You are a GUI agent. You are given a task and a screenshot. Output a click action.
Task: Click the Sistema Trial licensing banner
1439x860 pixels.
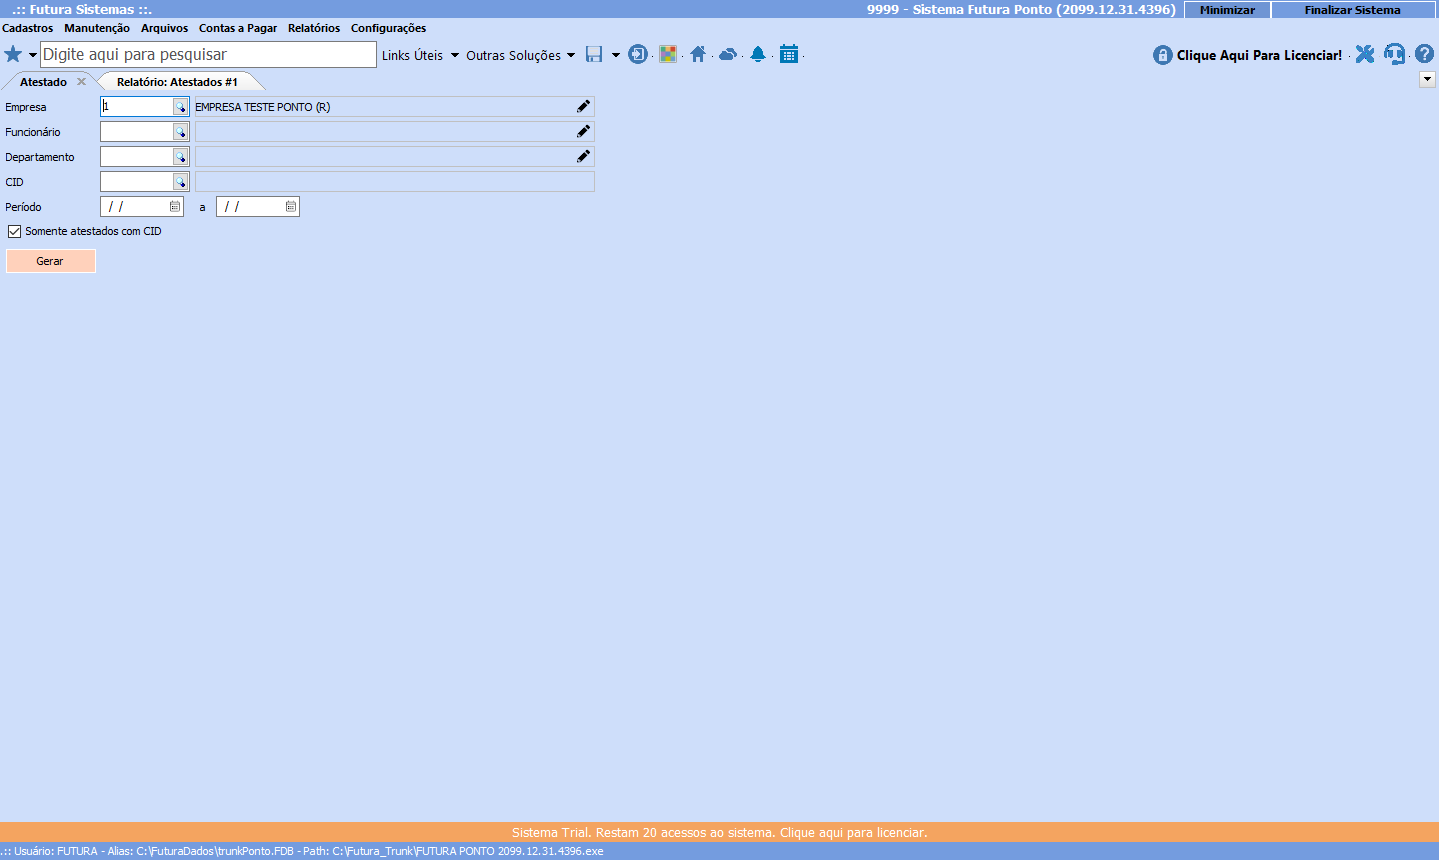[719, 832]
